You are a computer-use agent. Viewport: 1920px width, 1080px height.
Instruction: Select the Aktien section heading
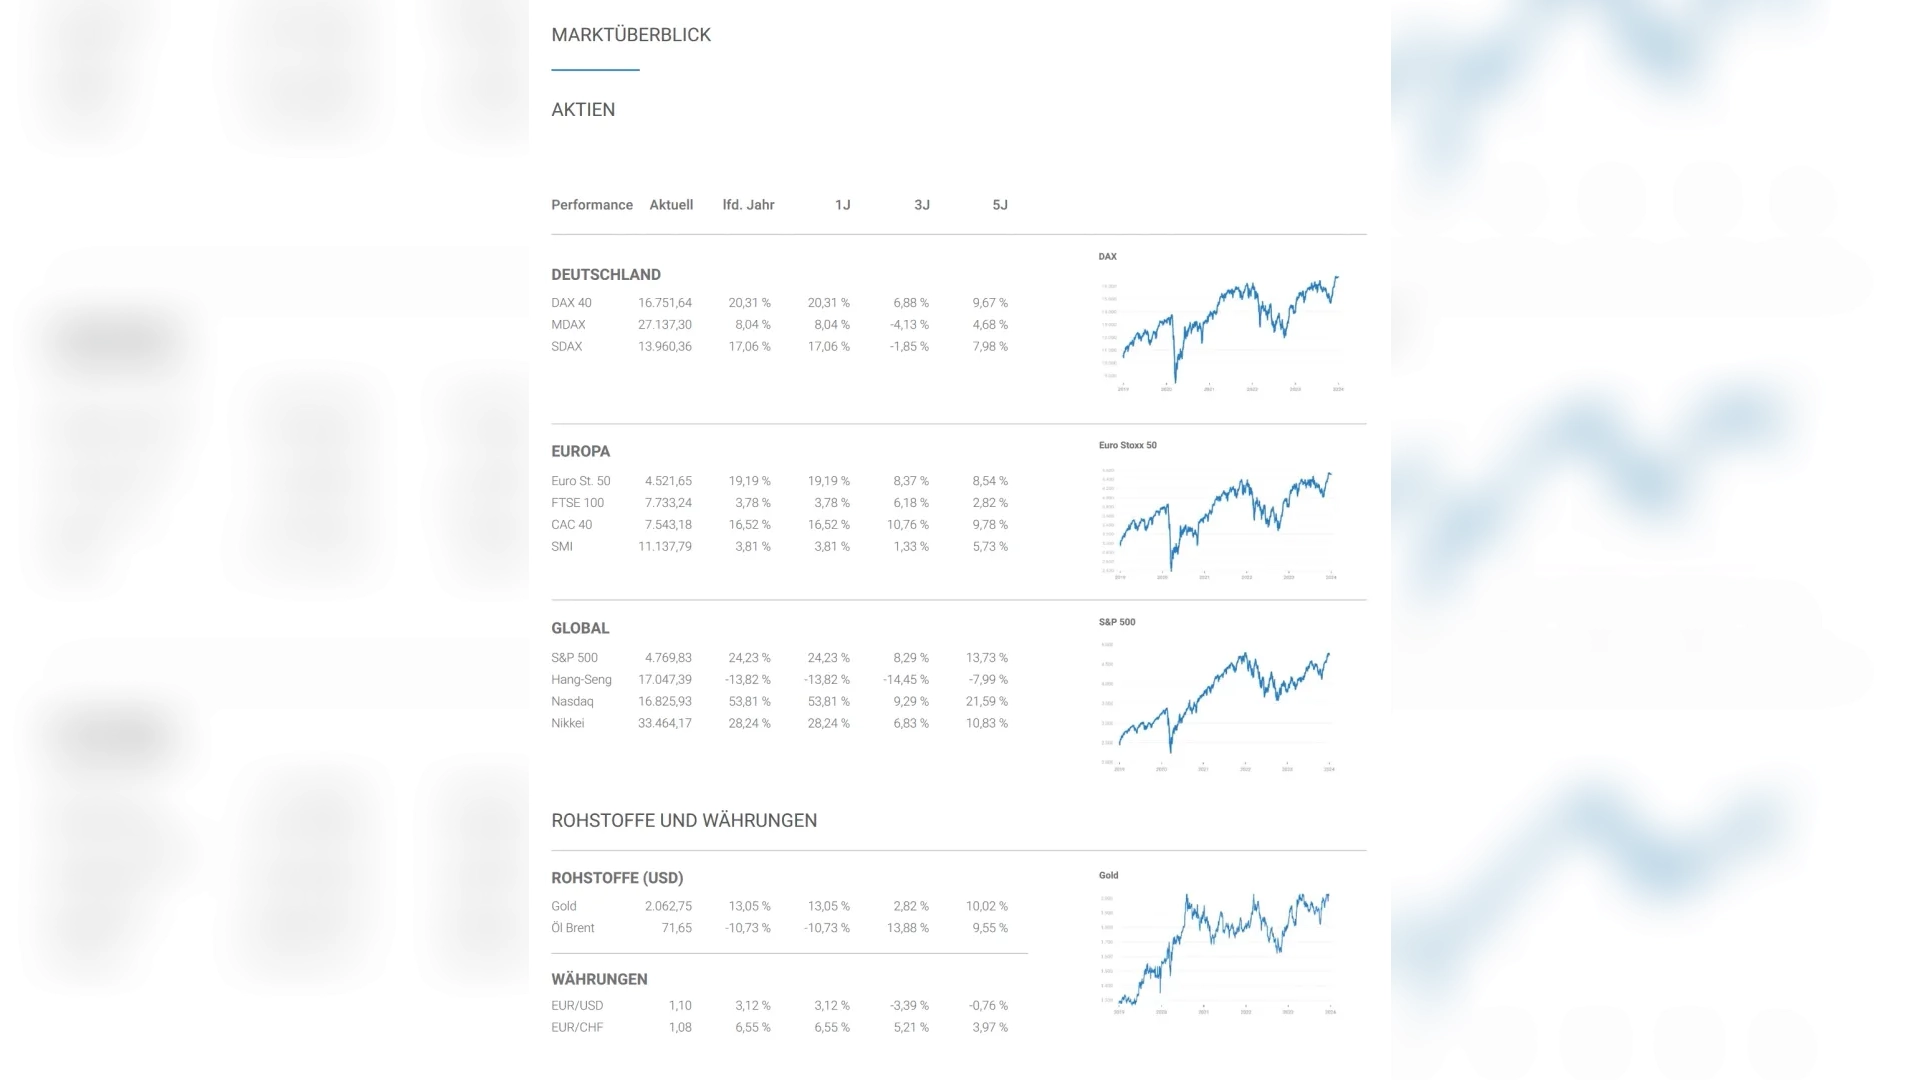coord(583,110)
